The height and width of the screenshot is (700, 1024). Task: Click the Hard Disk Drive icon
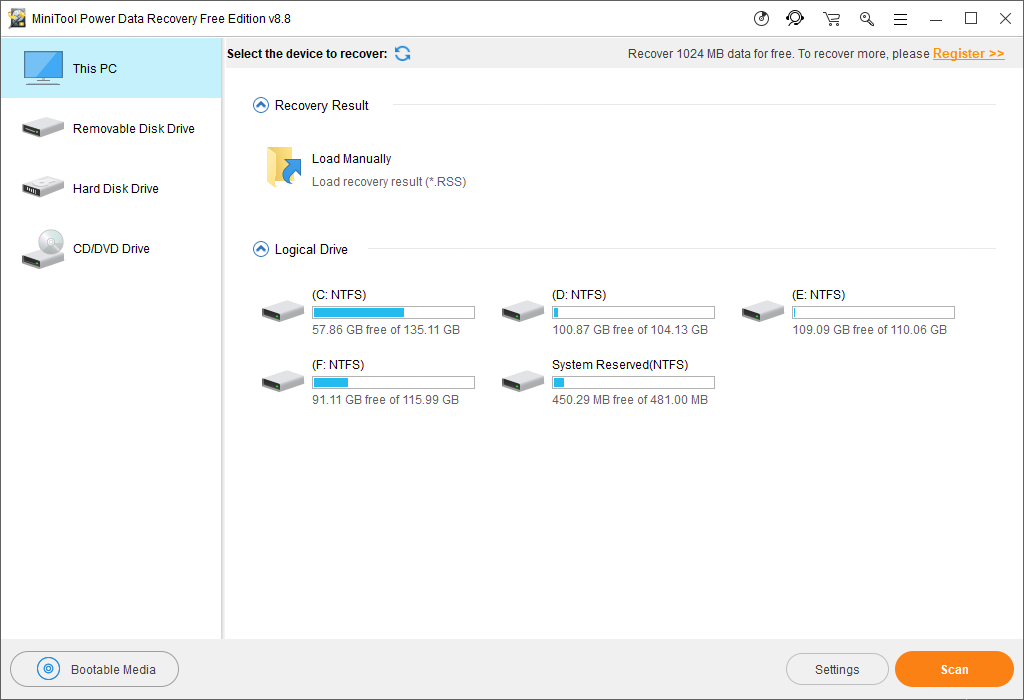43,187
